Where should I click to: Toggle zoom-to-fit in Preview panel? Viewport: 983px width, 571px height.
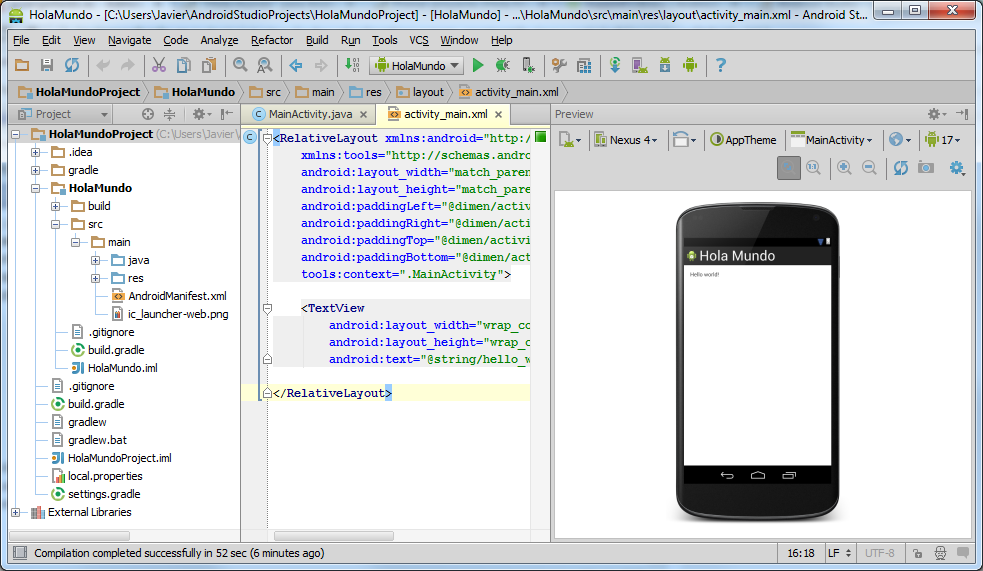pyautogui.click(x=789, y=168)
